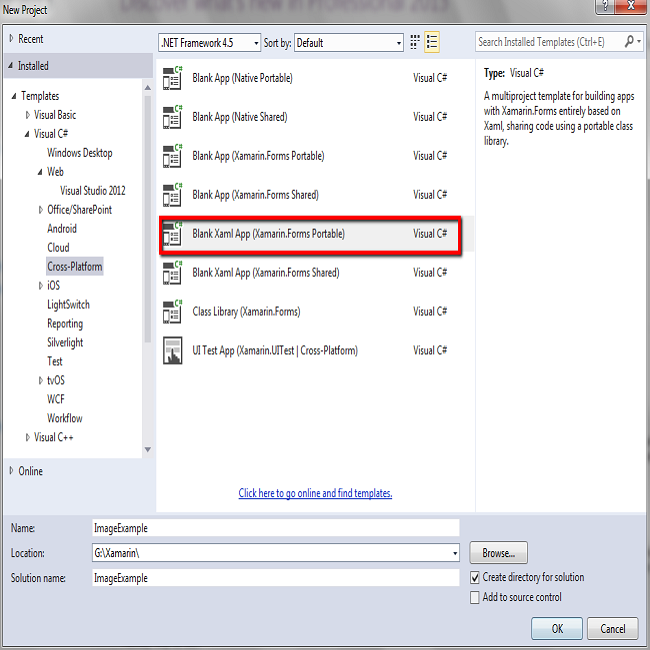The image size is (650, 650).
Task: Click the UI Test App template icon
Action: tap(172, 351)
